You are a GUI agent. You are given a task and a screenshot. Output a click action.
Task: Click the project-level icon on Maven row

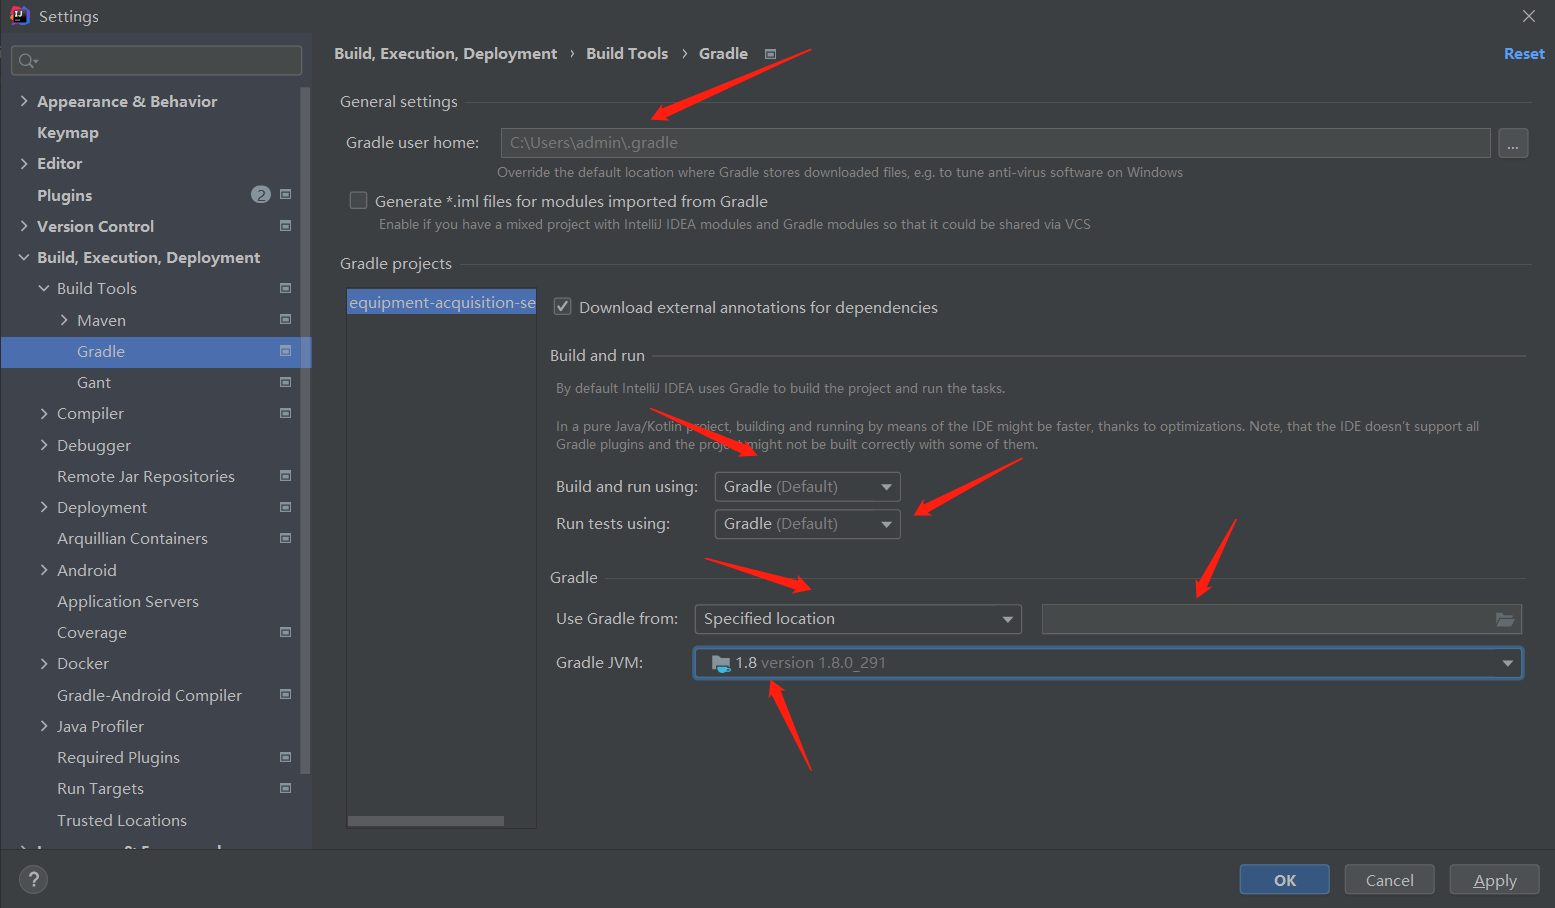click(x=285, y=320)
